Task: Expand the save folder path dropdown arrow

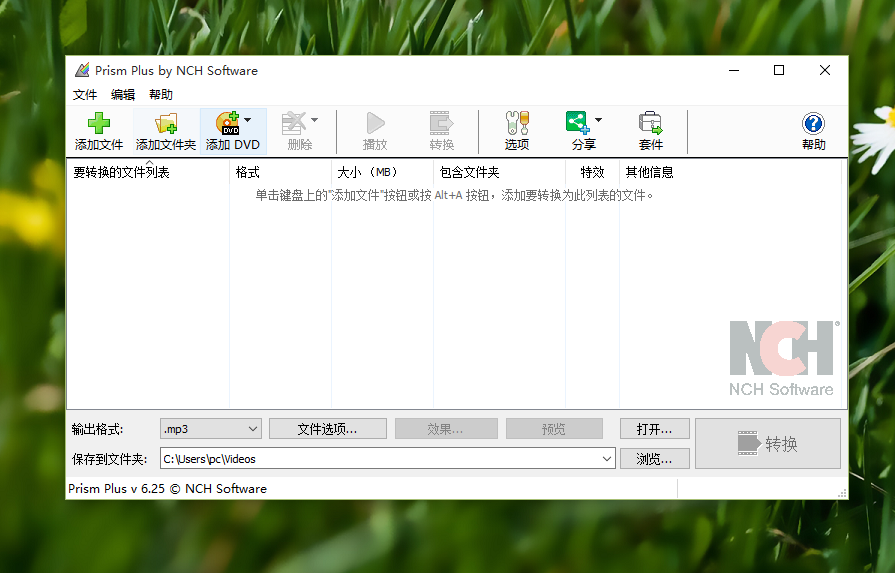Action: click(607, 458)
